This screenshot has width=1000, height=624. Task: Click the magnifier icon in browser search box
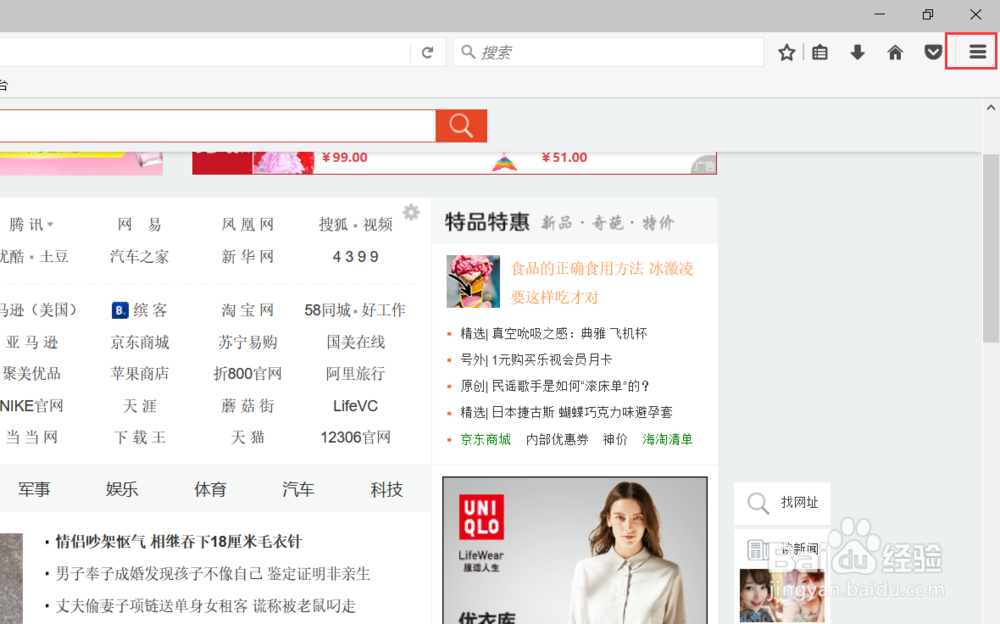[467, 52]
